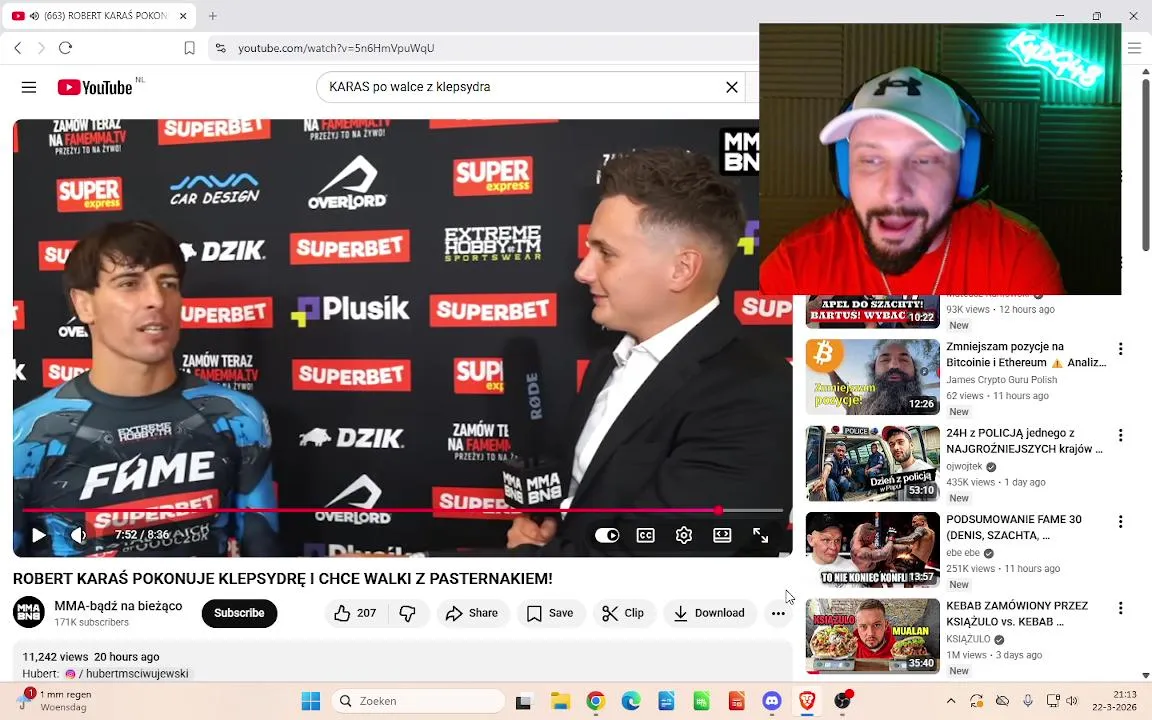
Task: Open OBS Studio from the taskbar
Action: point(843,701)
